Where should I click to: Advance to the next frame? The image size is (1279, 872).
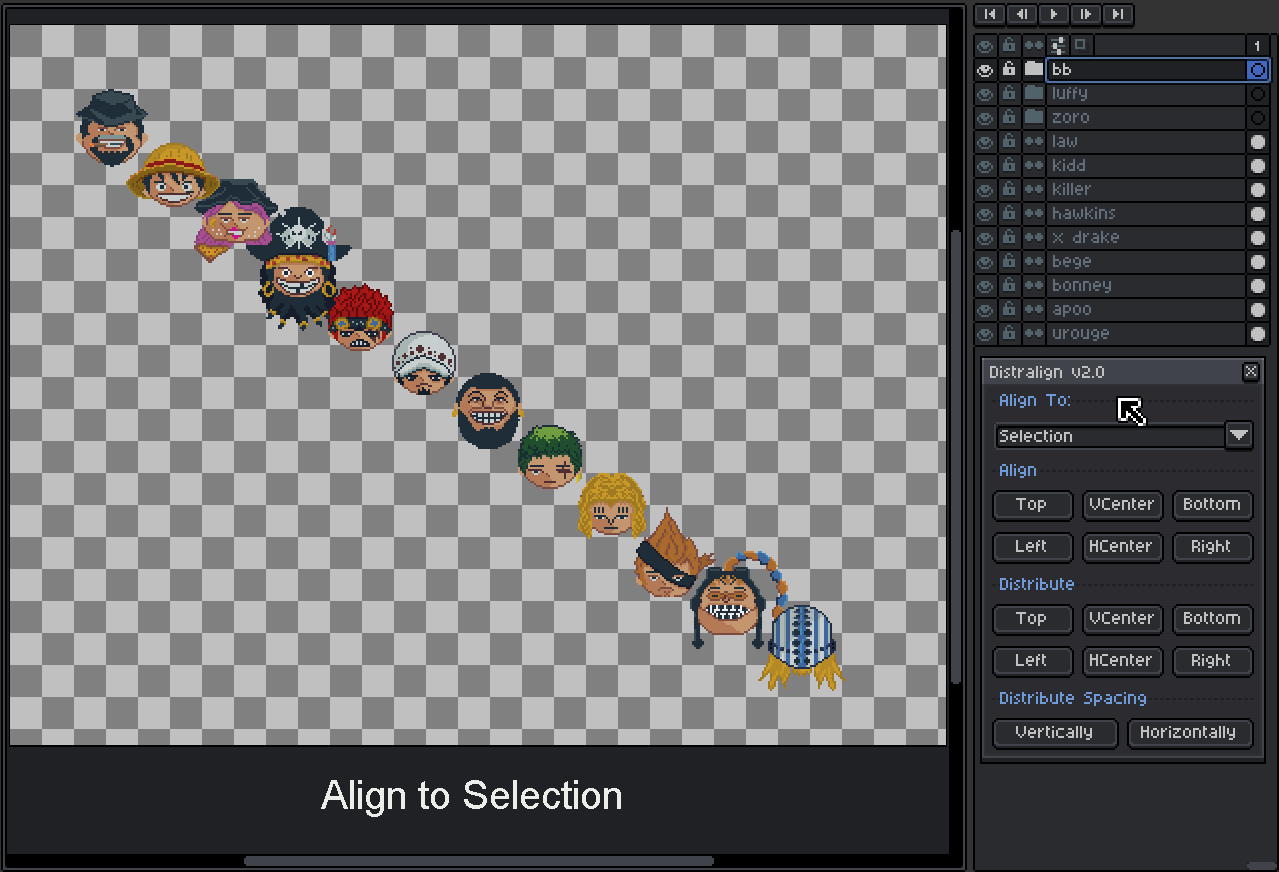pyautogui.click(x=1086, y=14)
